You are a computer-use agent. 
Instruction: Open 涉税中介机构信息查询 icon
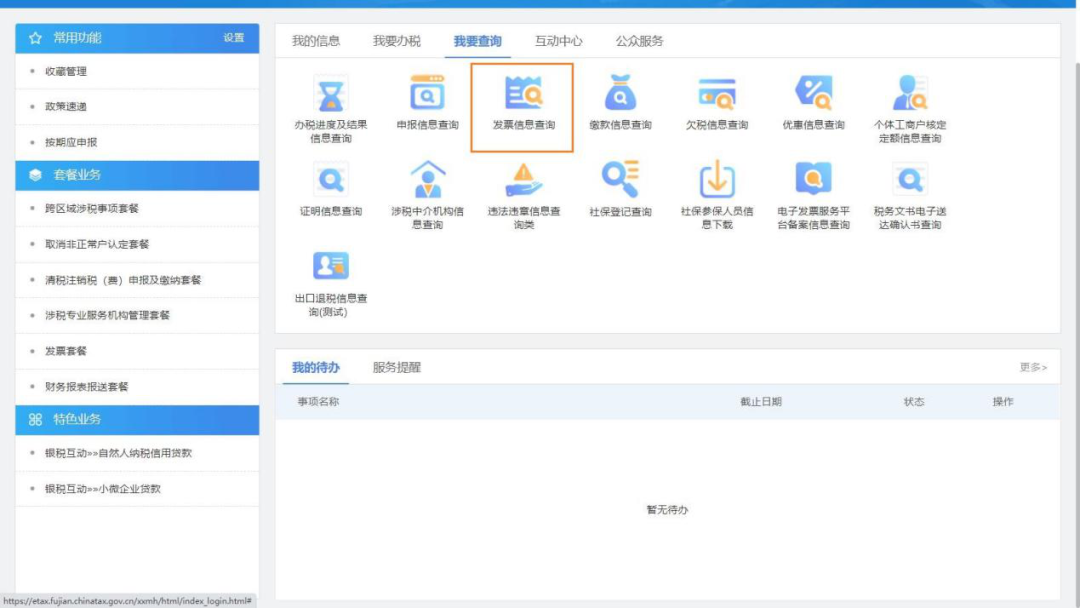(x=428, y=180)
